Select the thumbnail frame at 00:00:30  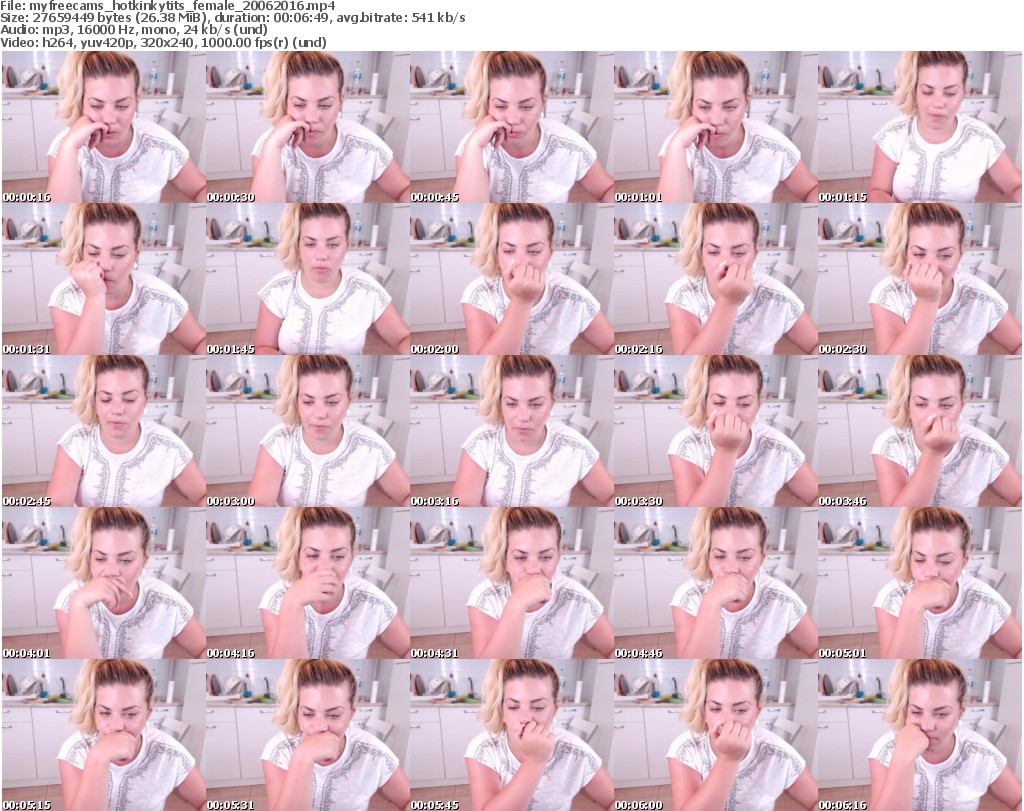click(x=308, y=127)
